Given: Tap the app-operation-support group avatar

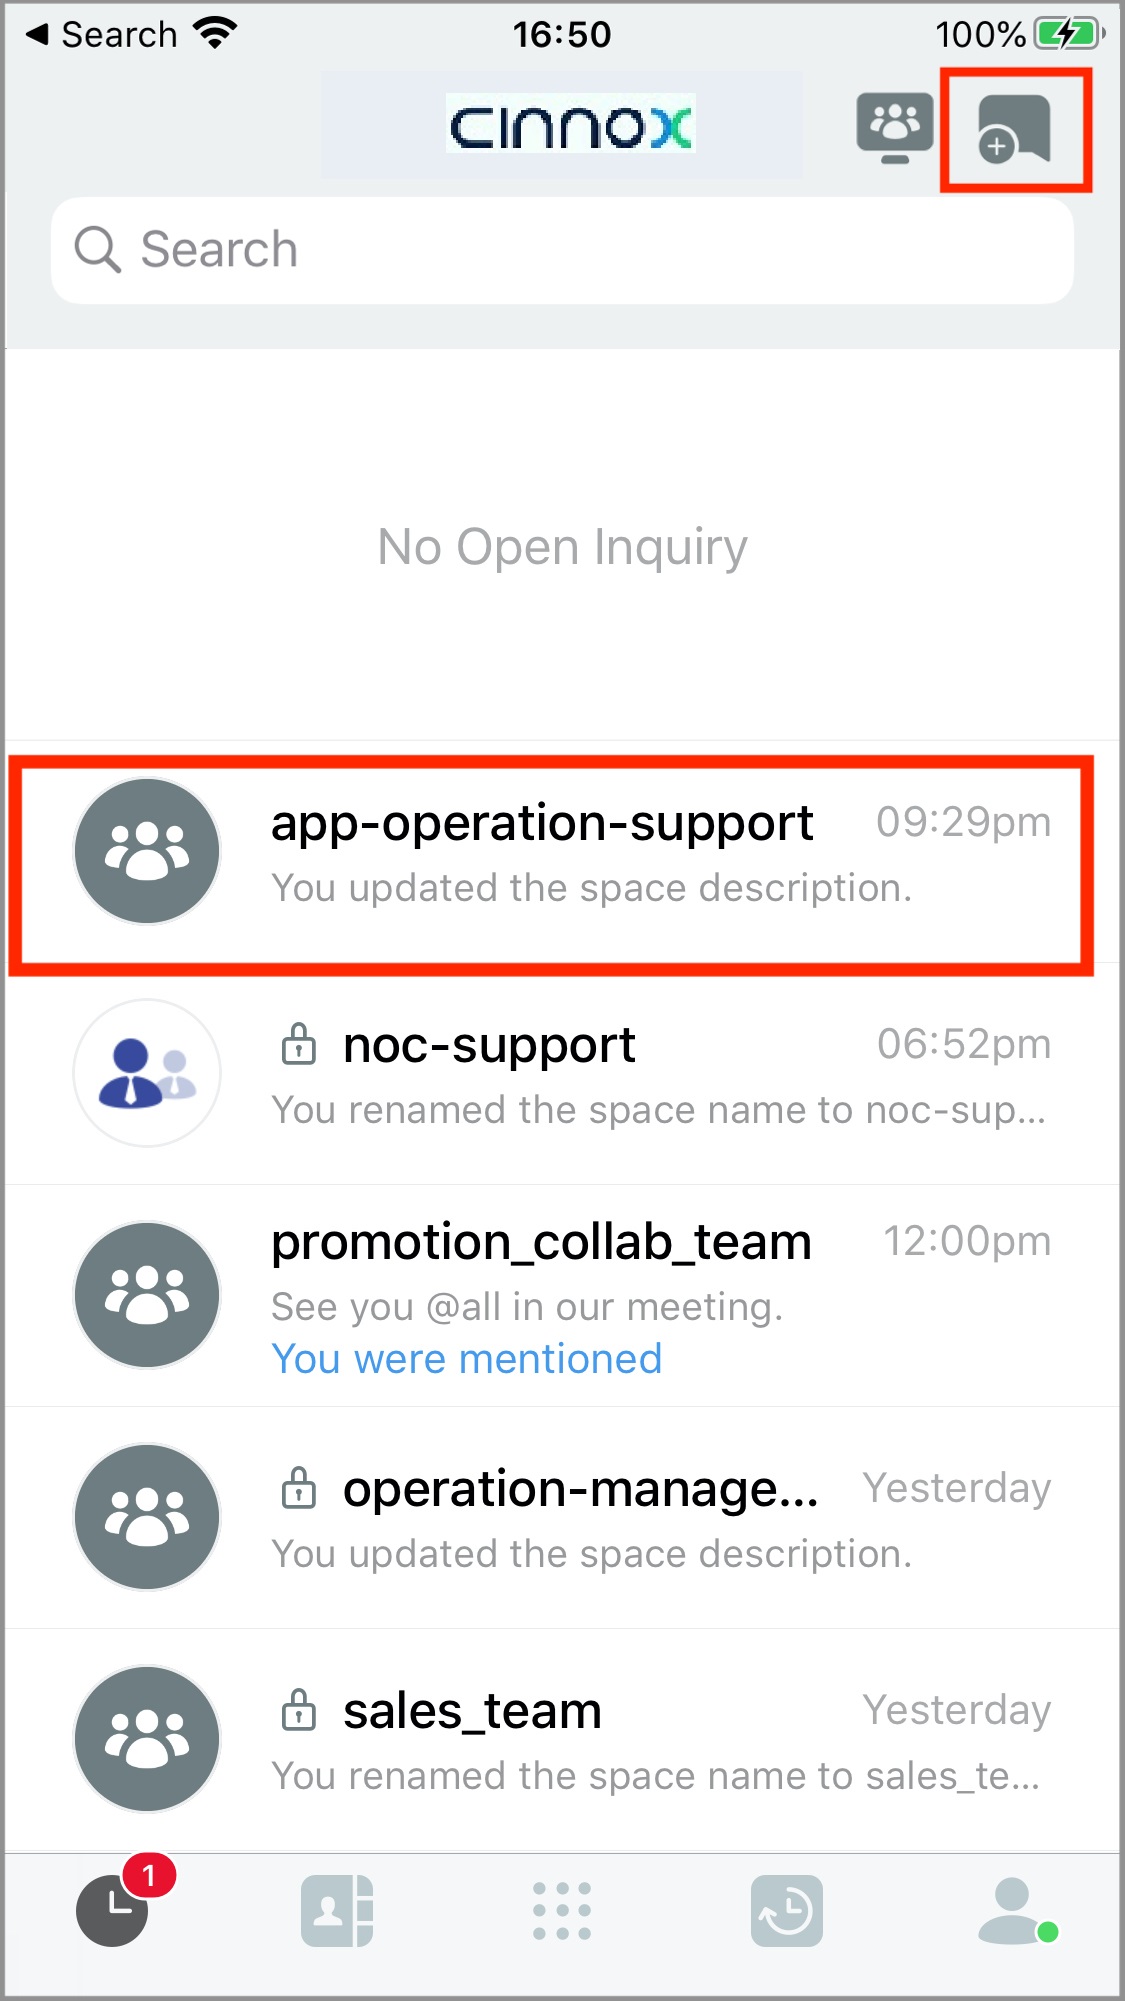Looking at the screenshot, I should [x=147, y=851].
